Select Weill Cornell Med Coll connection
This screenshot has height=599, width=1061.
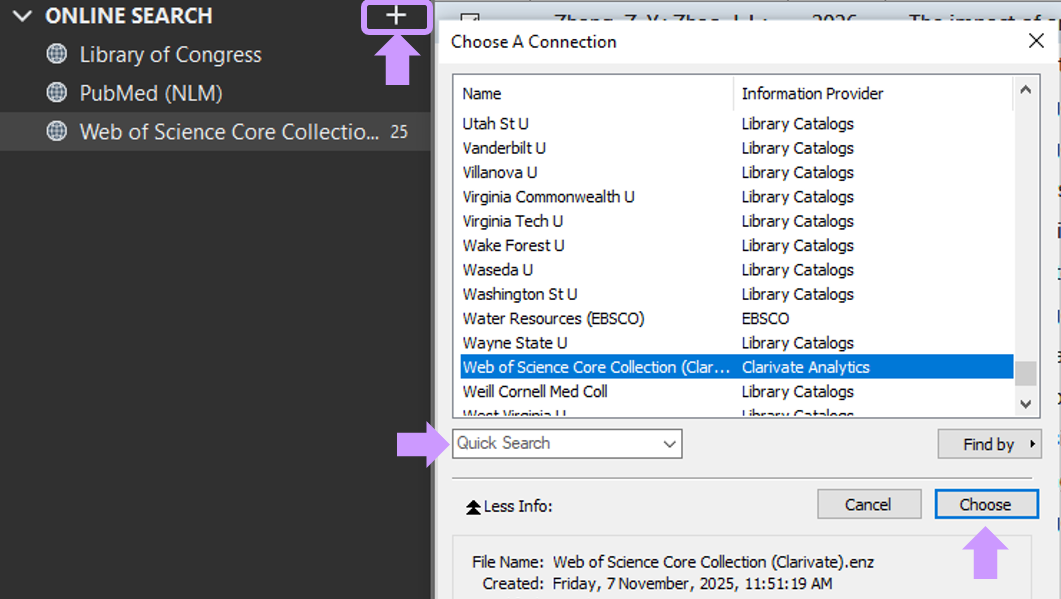coord(535,392)
